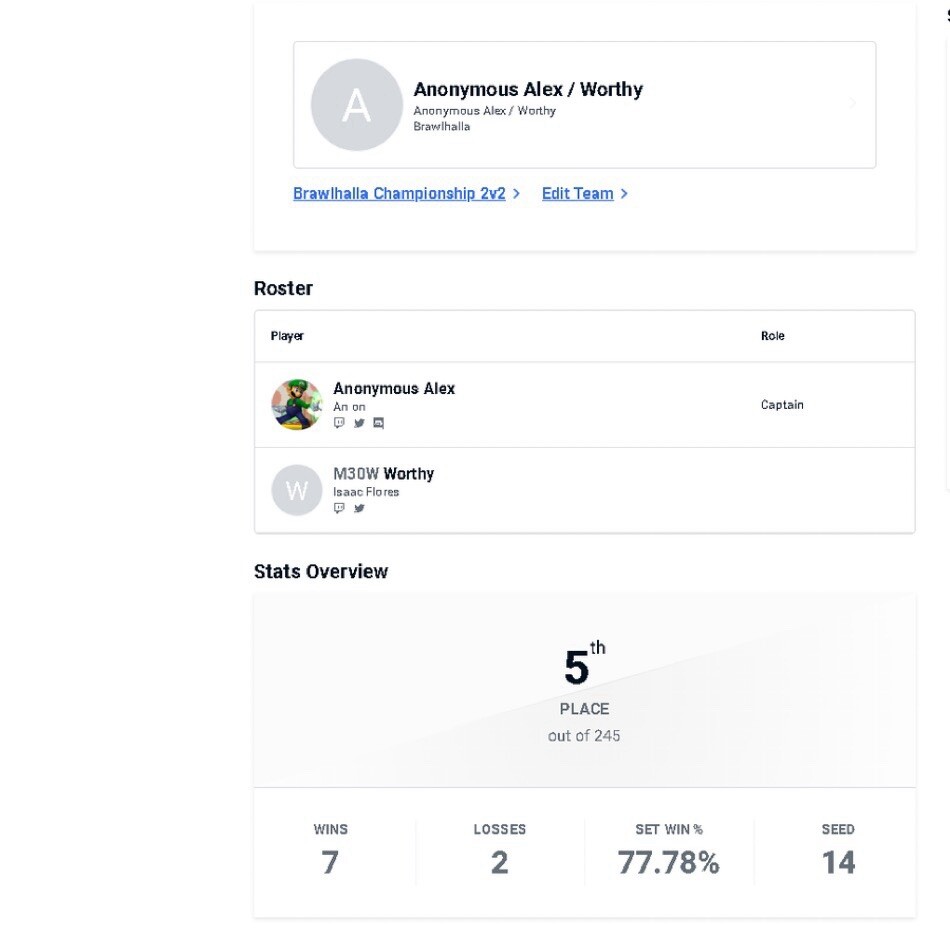Image resolution: width=950 pixels, height=935 pixels.
Task: Open Anonymous Alex player name in roster
Action: [394, 388]
